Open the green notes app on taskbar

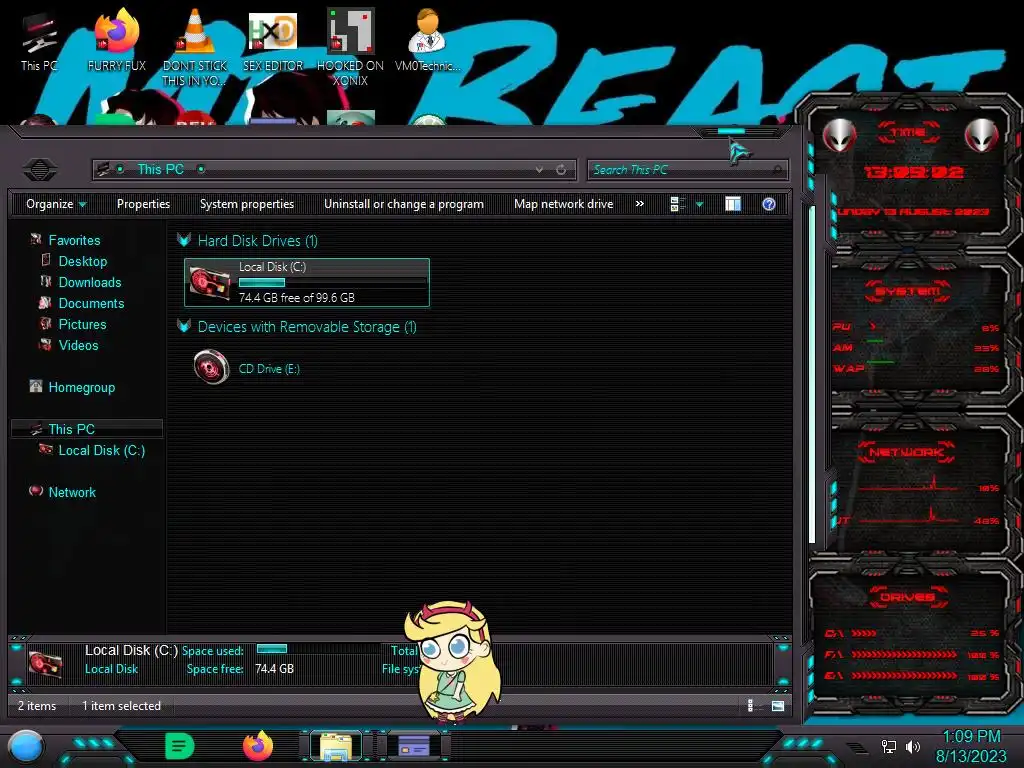[180, 746]
